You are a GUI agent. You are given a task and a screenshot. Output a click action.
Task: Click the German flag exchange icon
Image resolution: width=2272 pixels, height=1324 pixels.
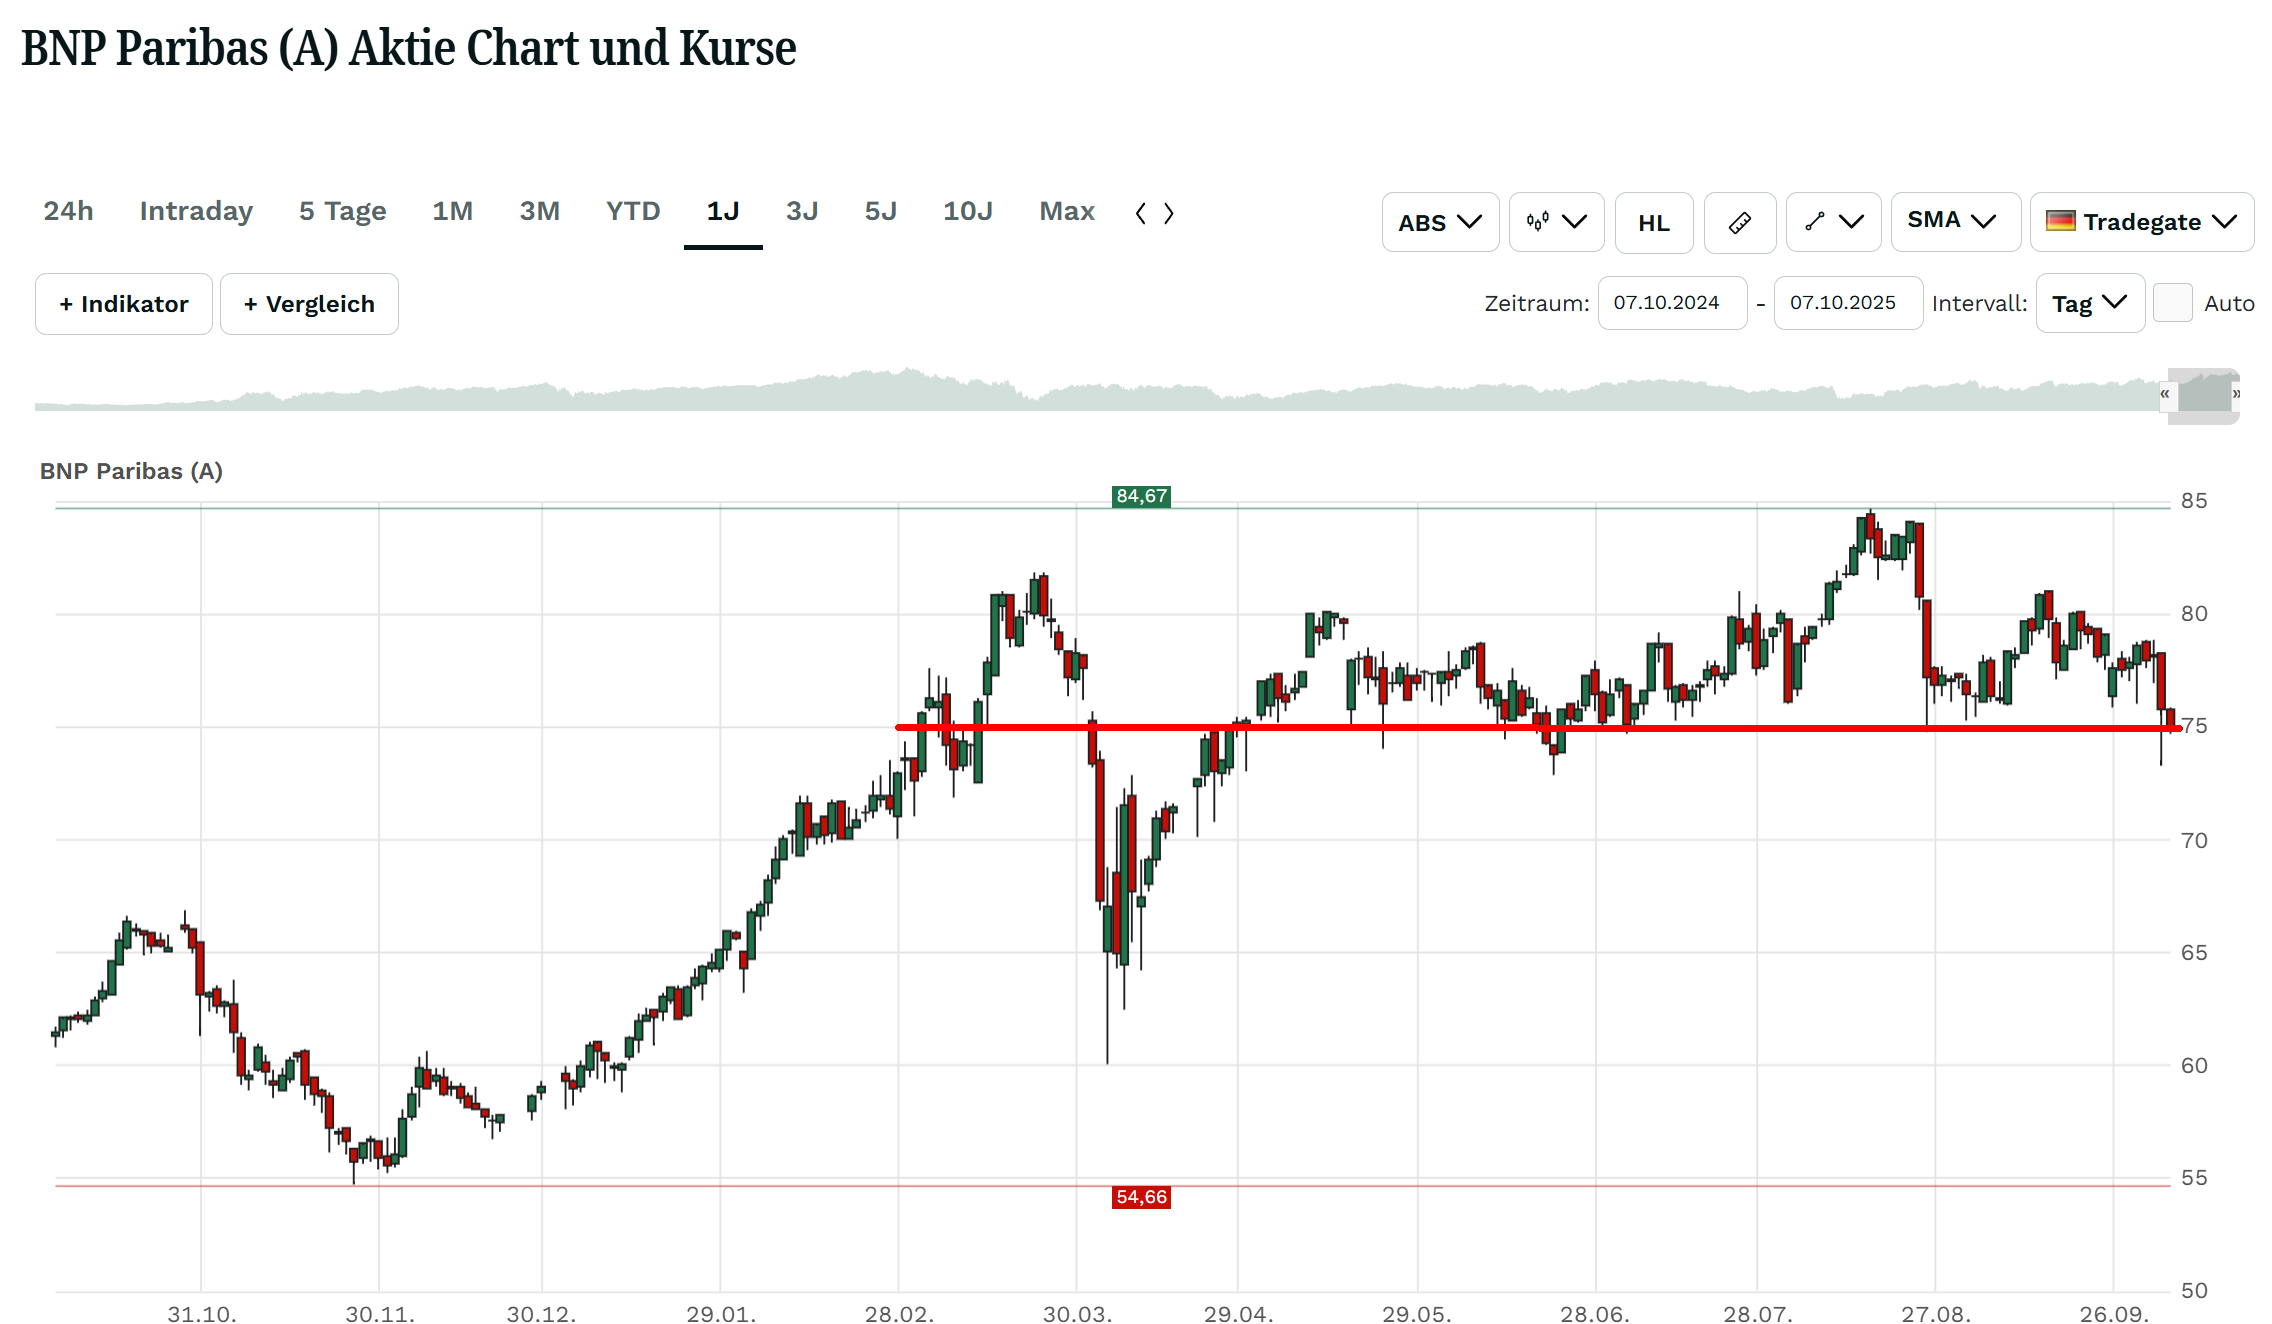2060,221
